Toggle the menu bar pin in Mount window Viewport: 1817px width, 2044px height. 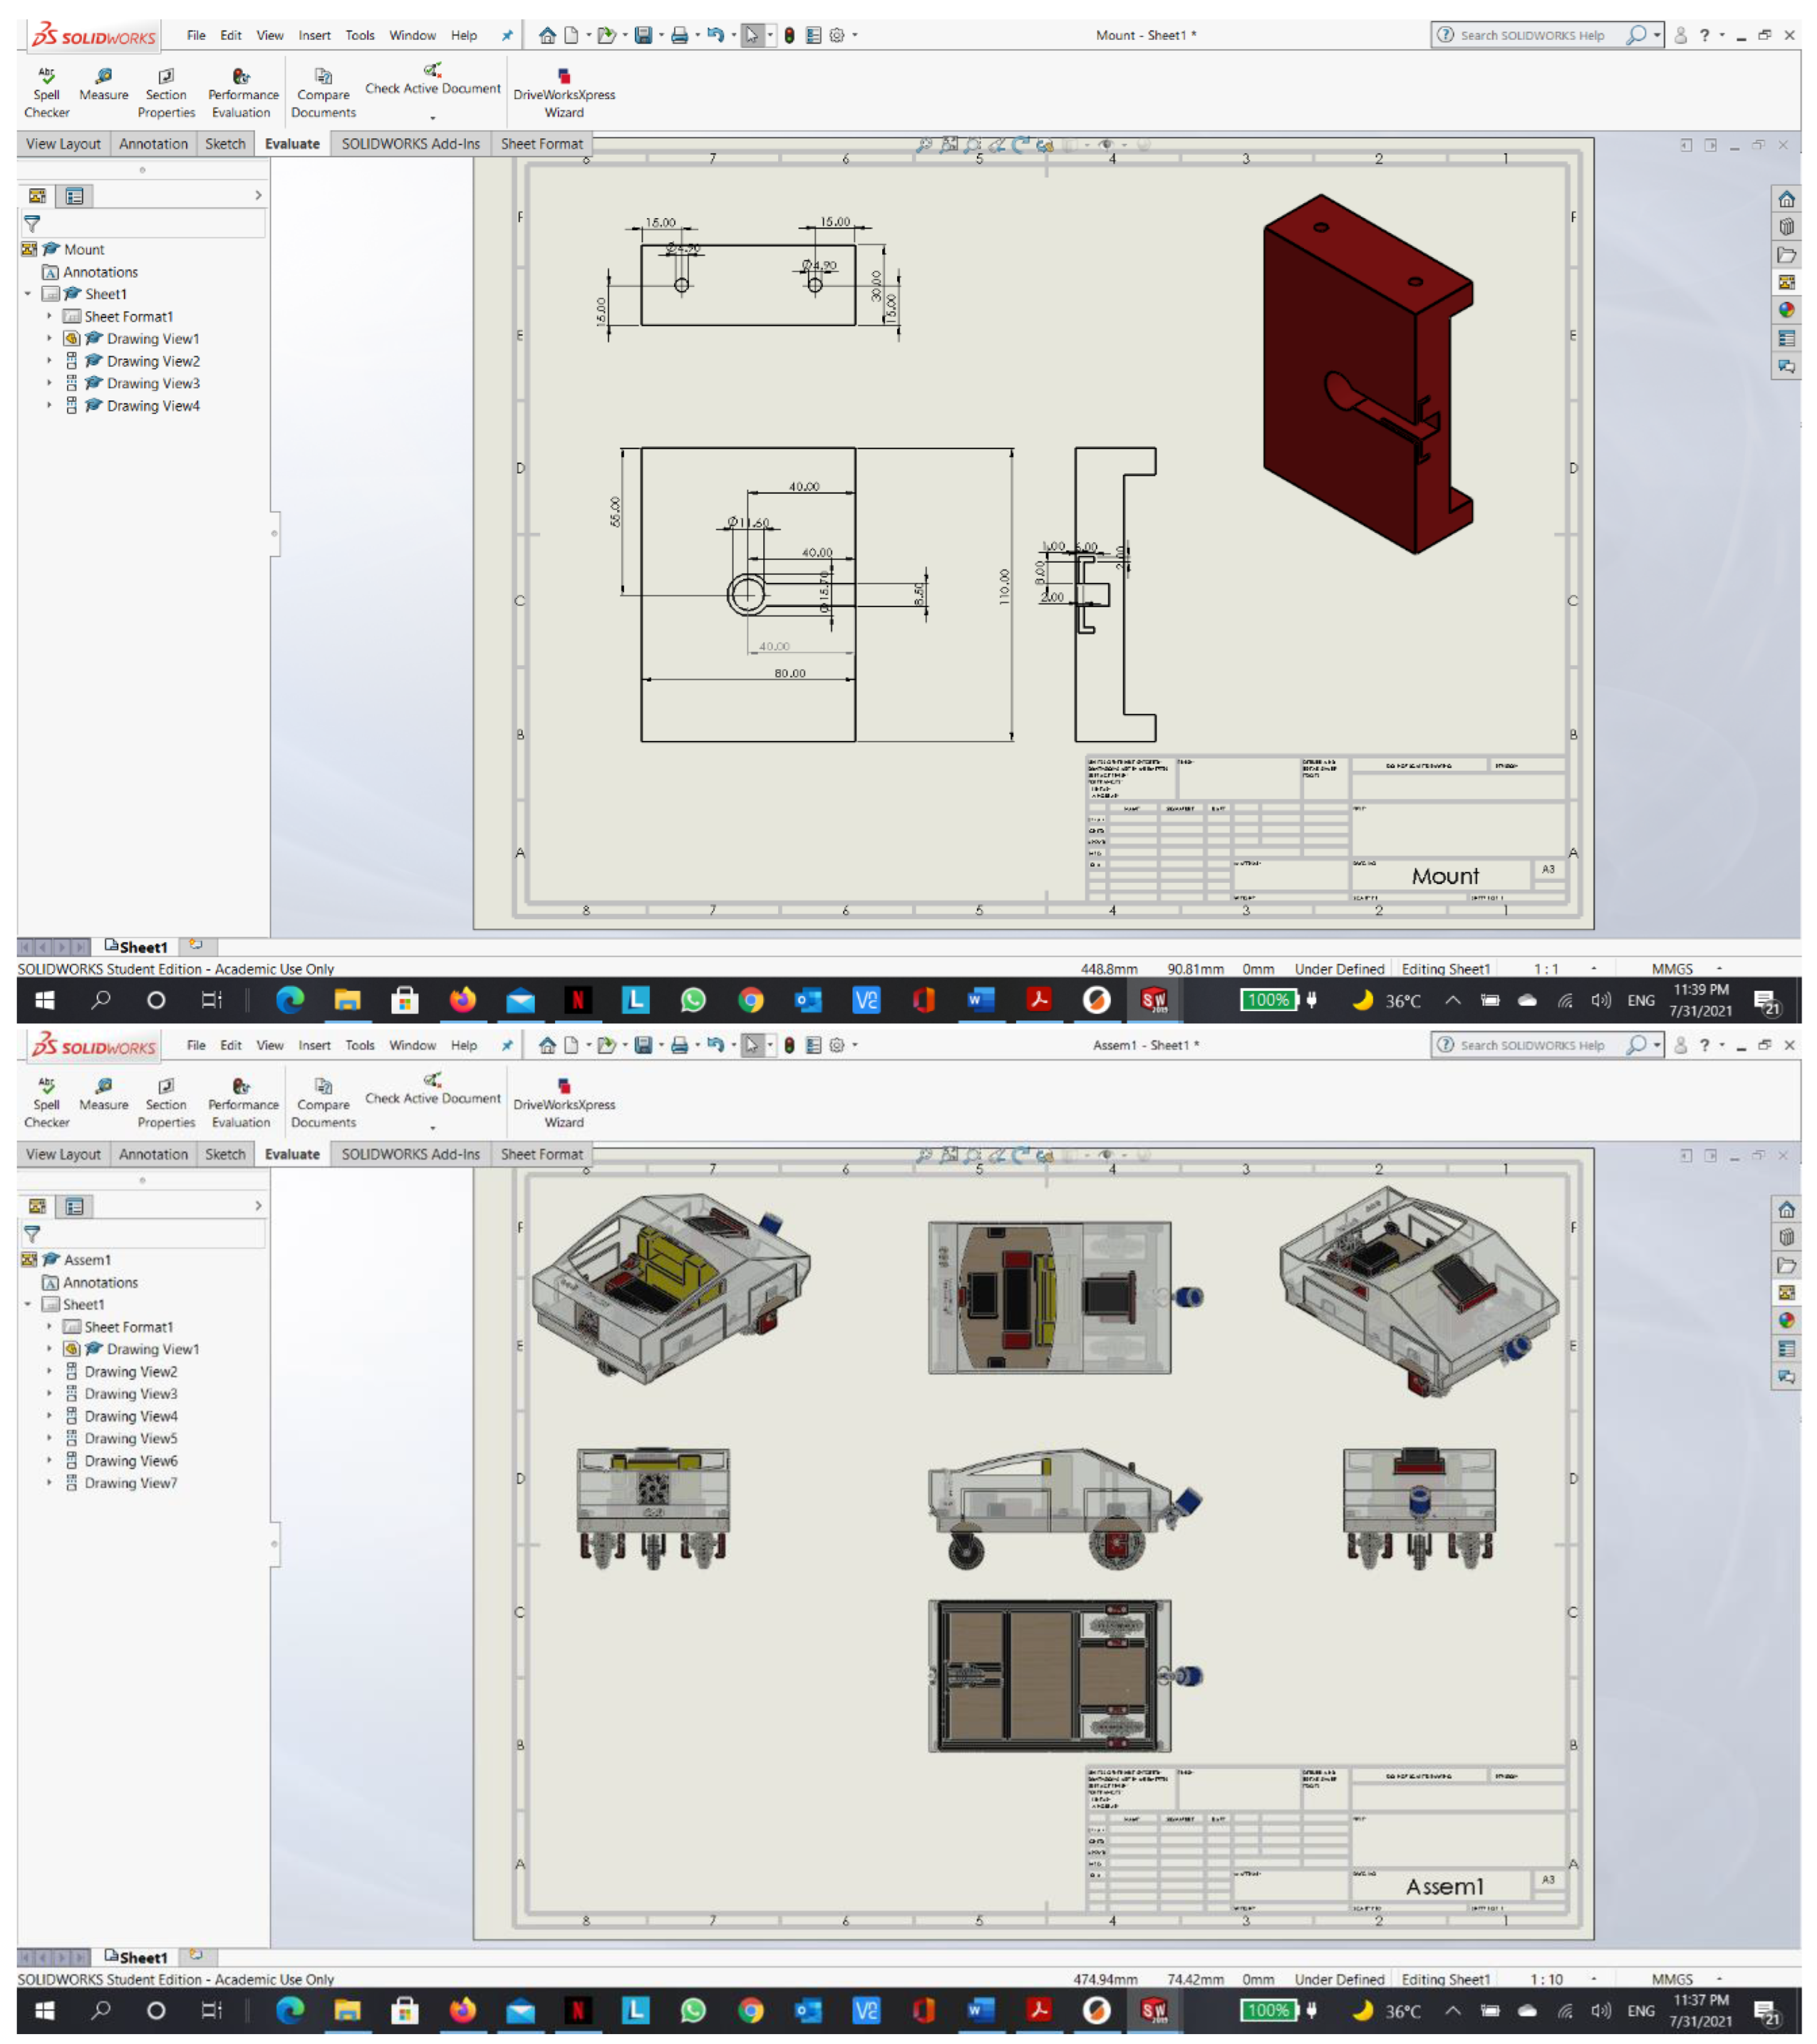507,35
